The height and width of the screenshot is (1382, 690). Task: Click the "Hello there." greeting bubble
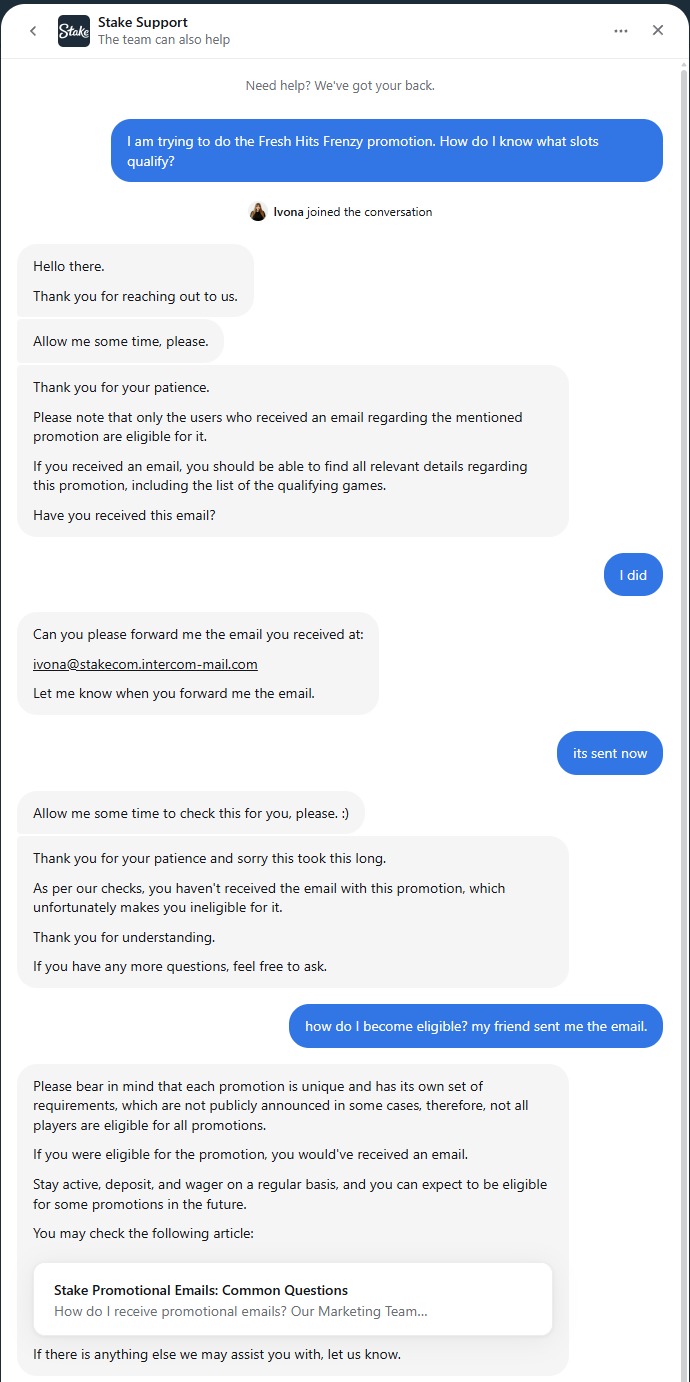pos(135,281)
